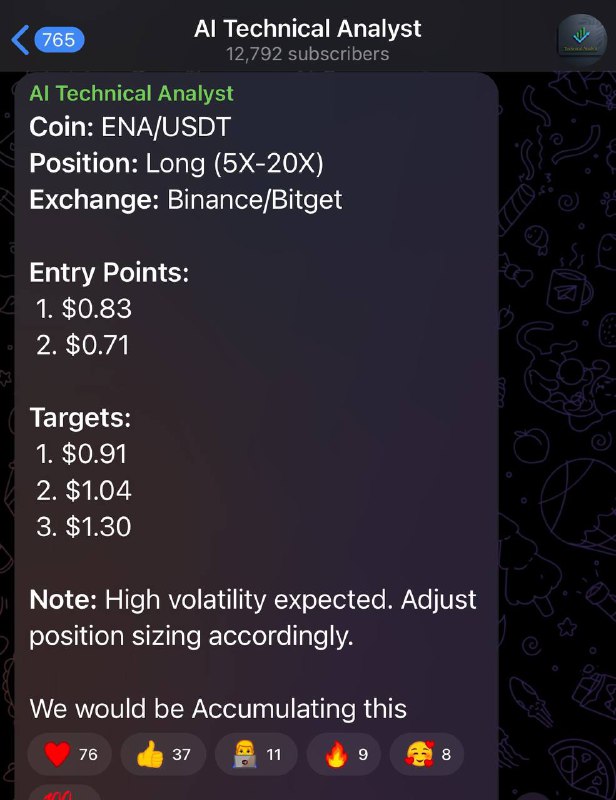Select the fire reaction showing 9
The width and height of the screenshot is (616, 800).
[343, 754]
